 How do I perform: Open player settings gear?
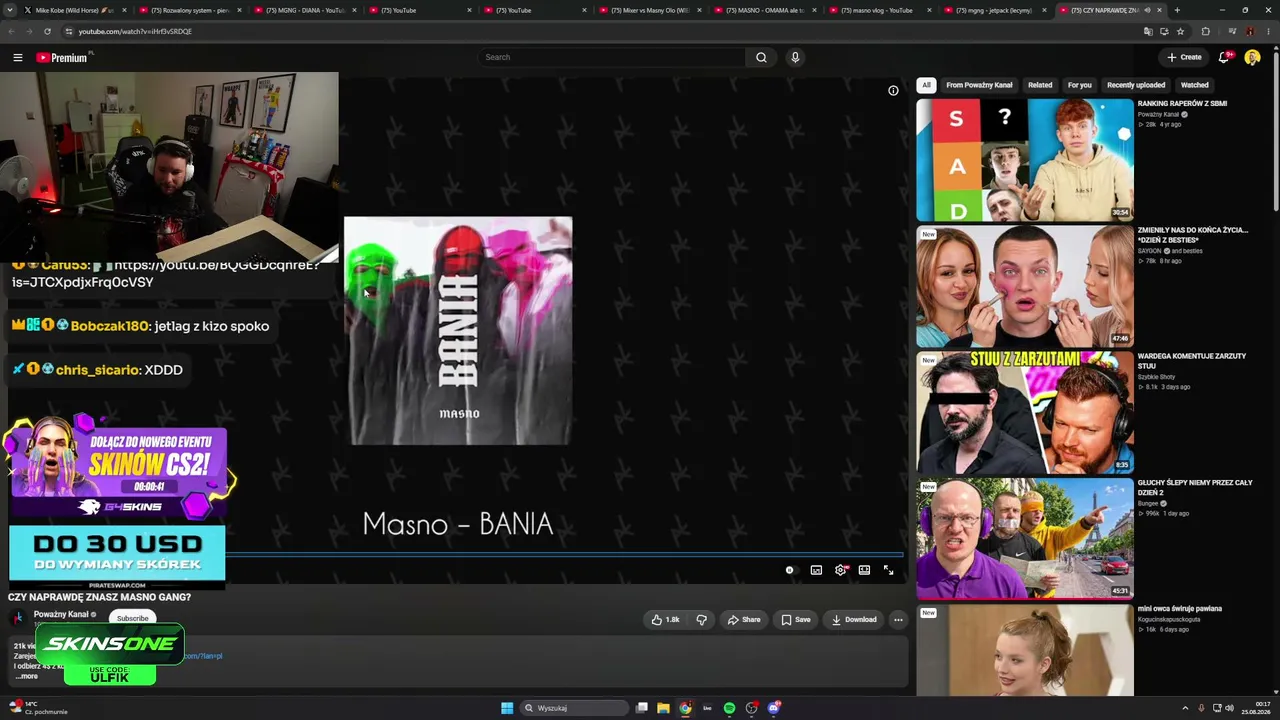[x=840, y=570]
